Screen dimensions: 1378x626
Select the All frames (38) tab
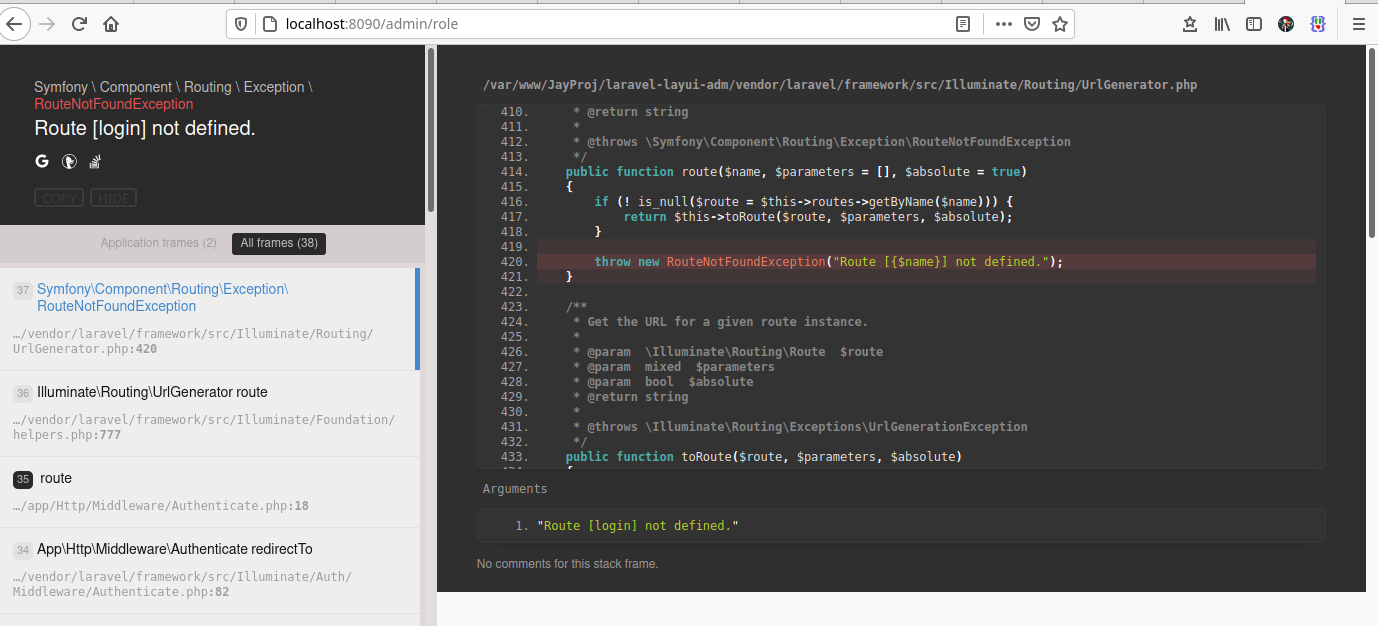click(278, 242)
